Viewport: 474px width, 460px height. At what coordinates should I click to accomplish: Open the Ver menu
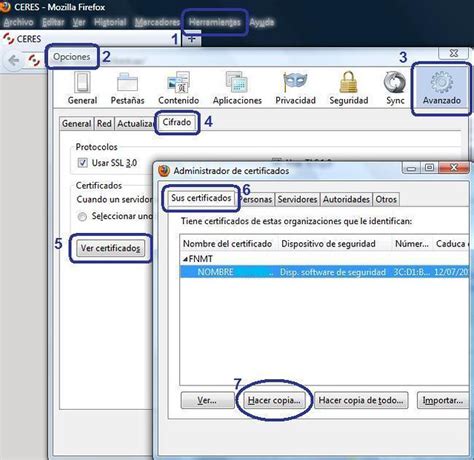tap(79, 22)
